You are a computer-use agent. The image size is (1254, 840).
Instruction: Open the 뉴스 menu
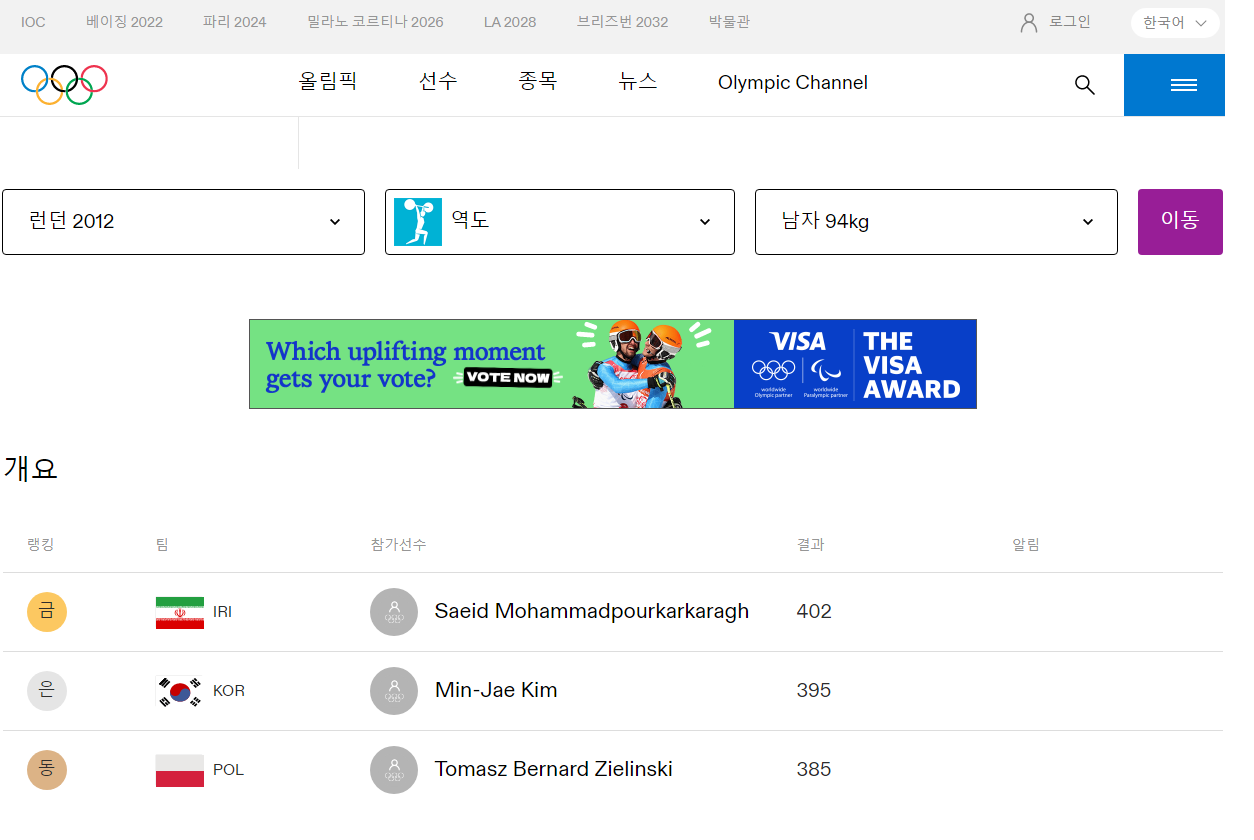click(638, 82)
